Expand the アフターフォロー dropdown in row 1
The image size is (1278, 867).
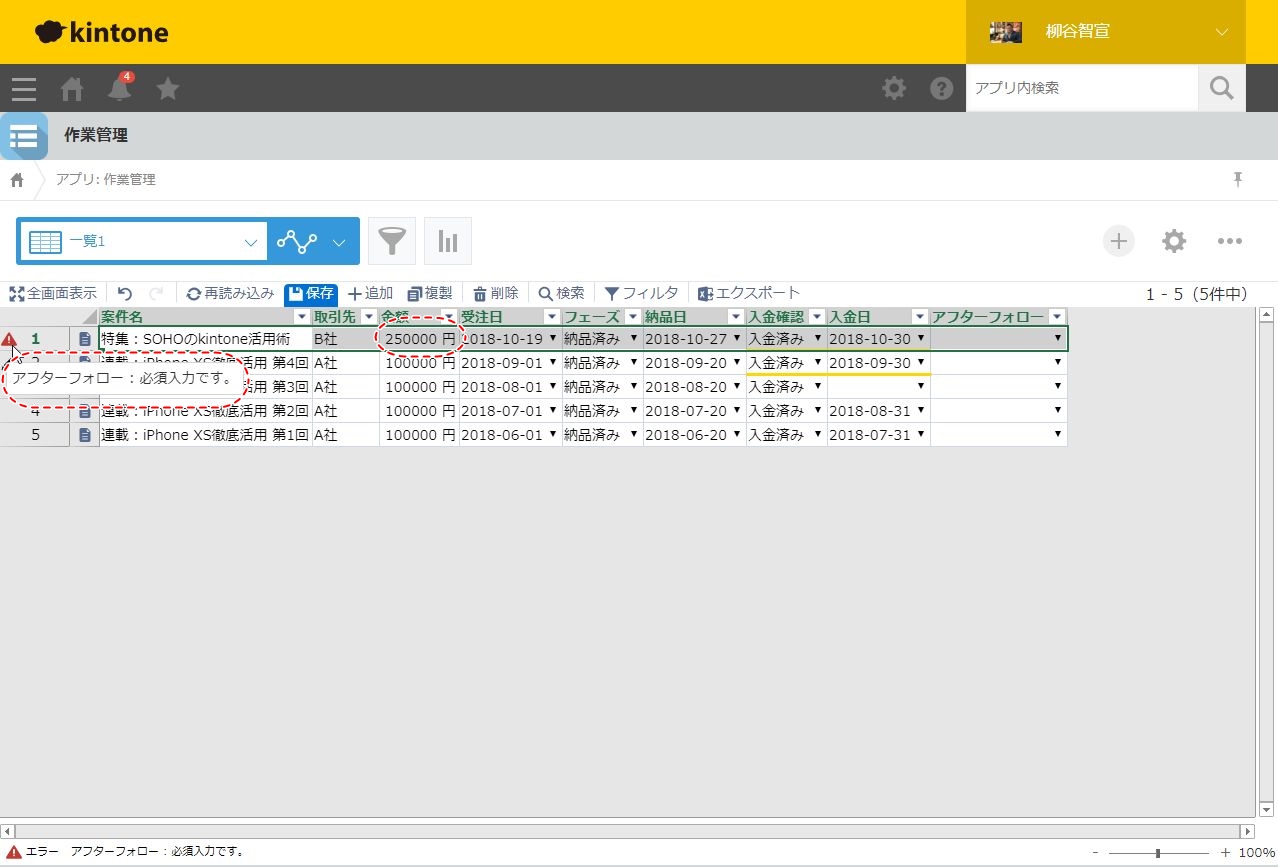coord(1057,339)
